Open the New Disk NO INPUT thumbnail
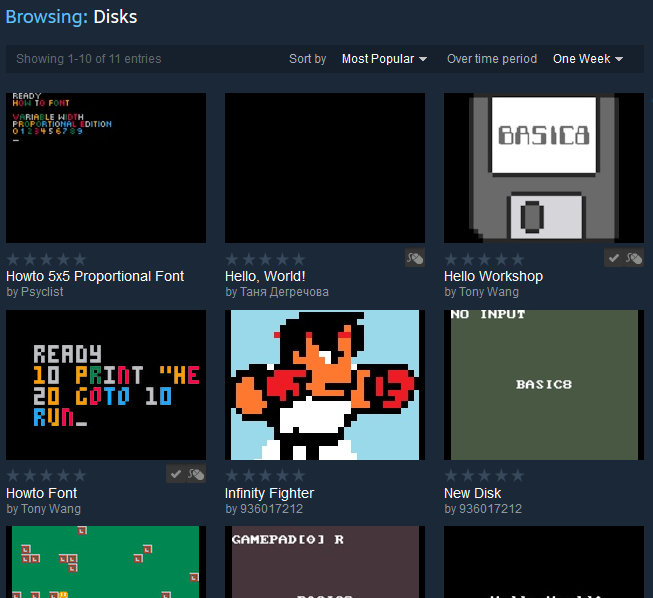 tap(543, 385)
